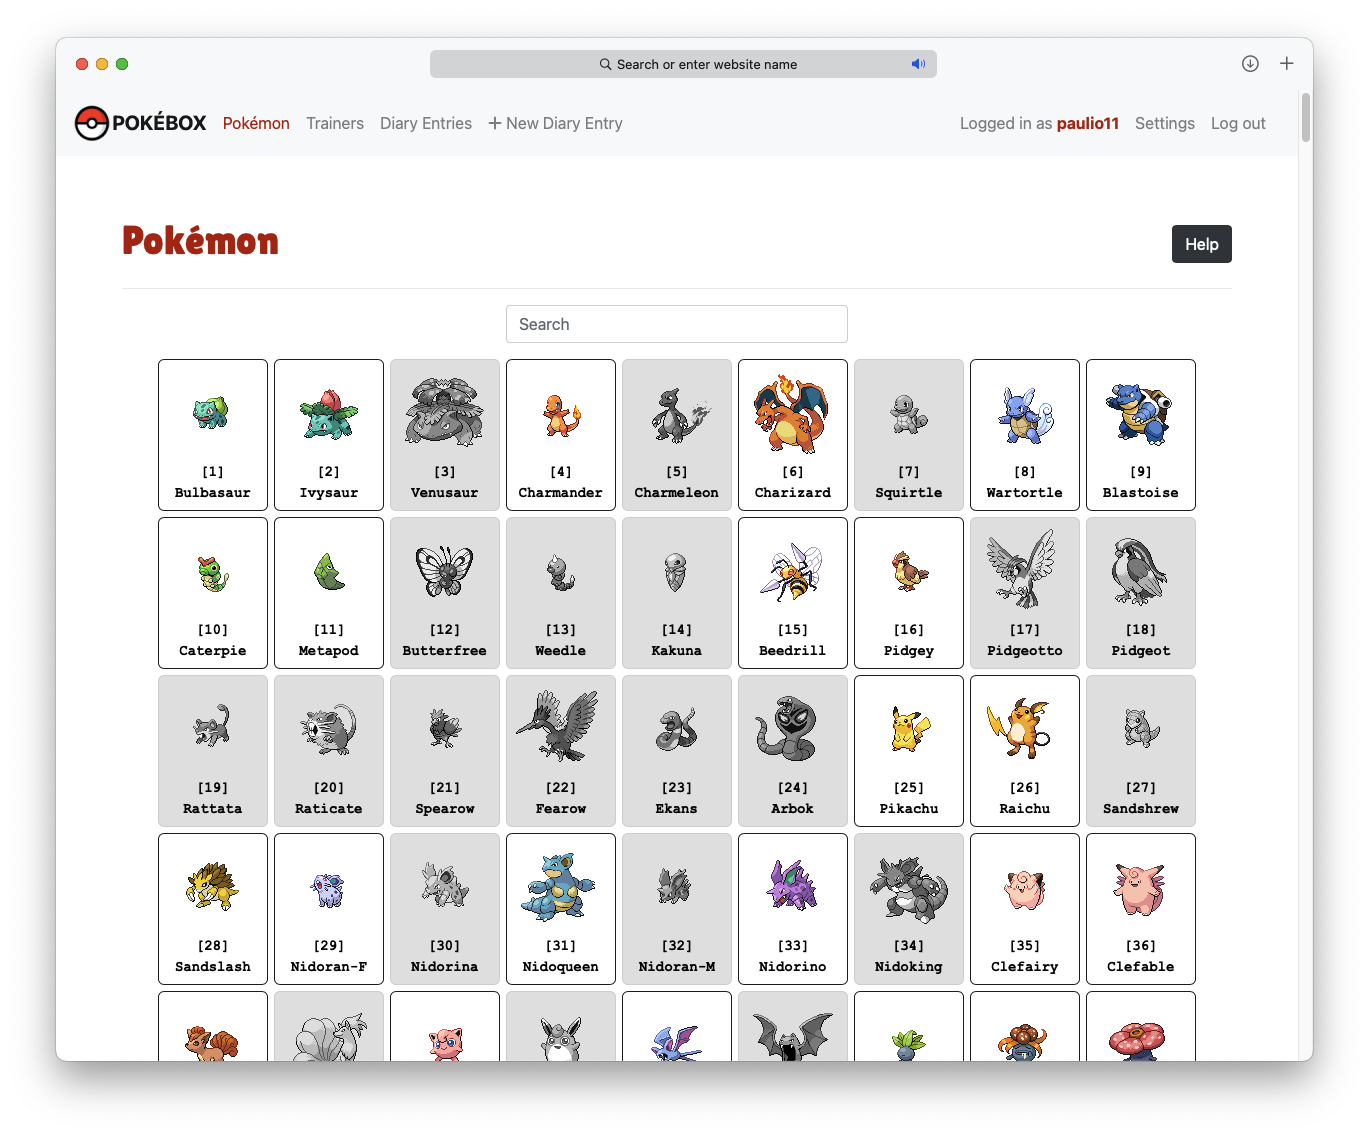Click the Help button

coord(1202,244)
